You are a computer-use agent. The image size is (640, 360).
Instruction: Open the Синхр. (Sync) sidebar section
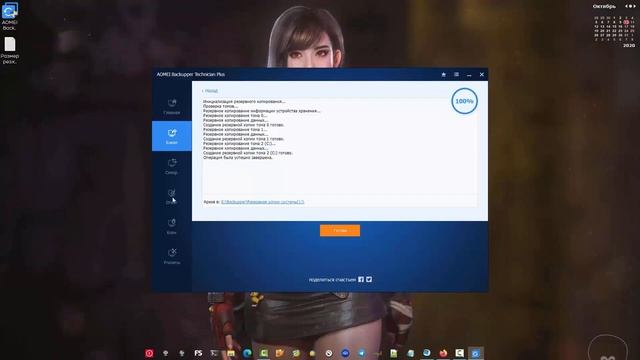pyautogui.click(x=171, y=166)
